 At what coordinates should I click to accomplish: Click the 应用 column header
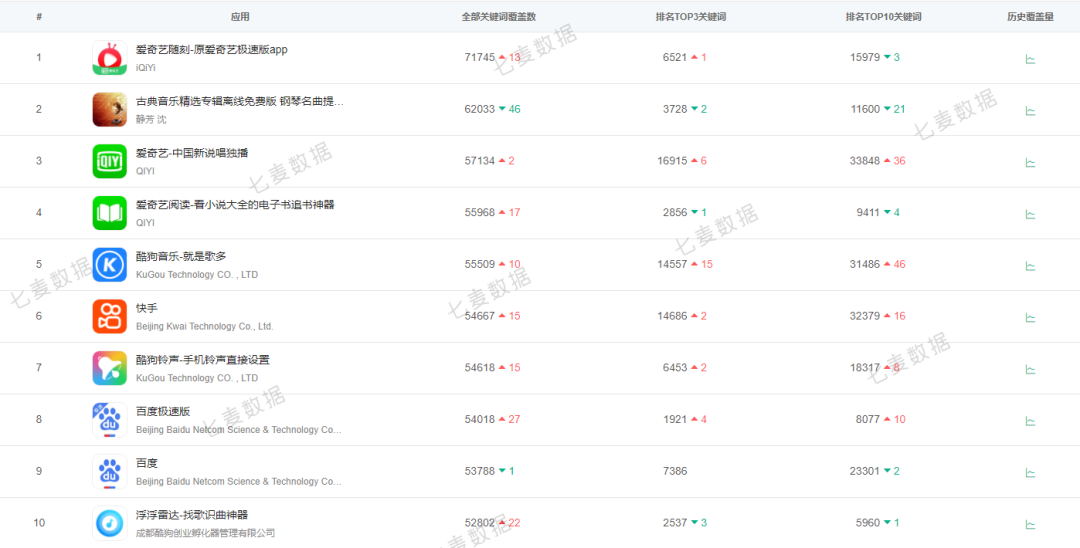tap(240, 17)
